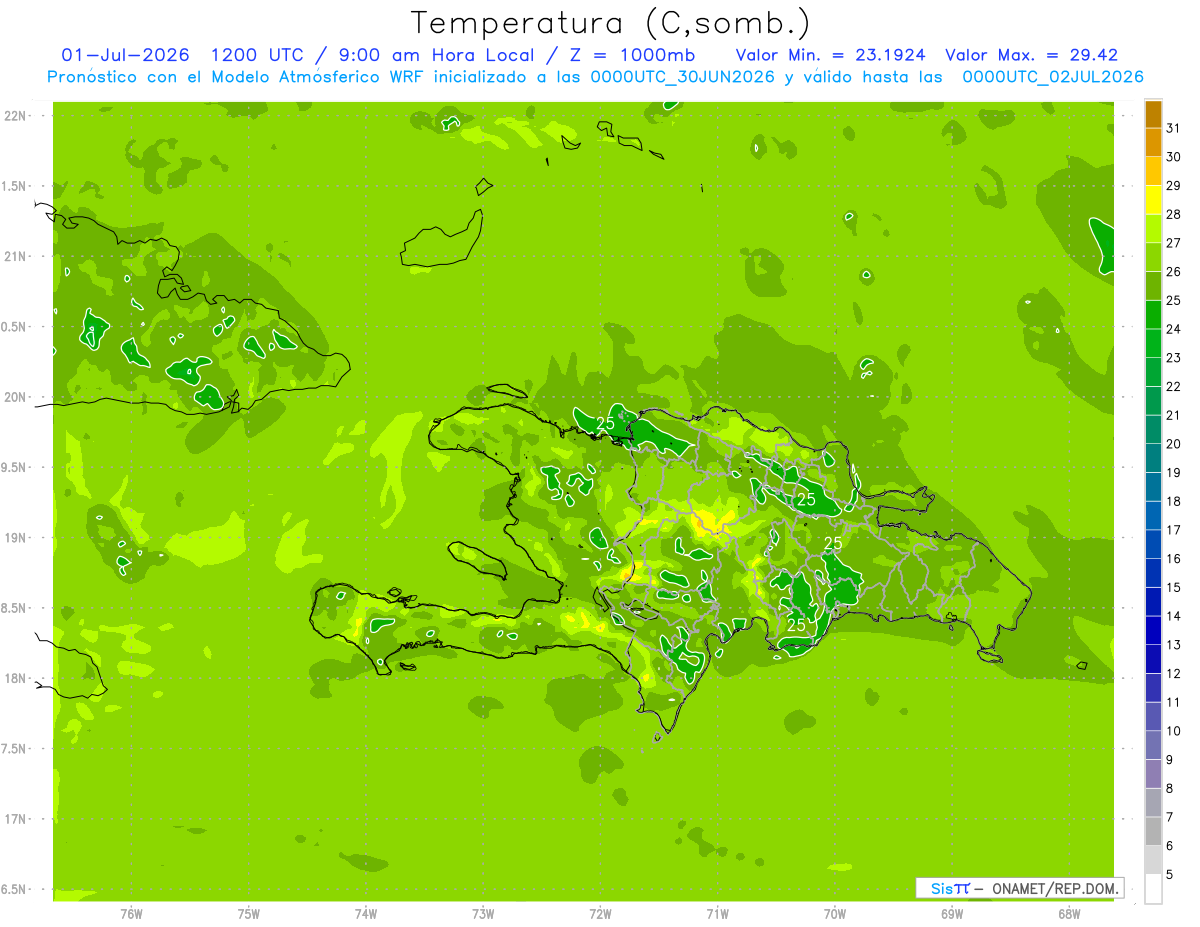1200x927 pixels.
Task: Click the colorbar label '26'
Action: (x=1174, y=272)
